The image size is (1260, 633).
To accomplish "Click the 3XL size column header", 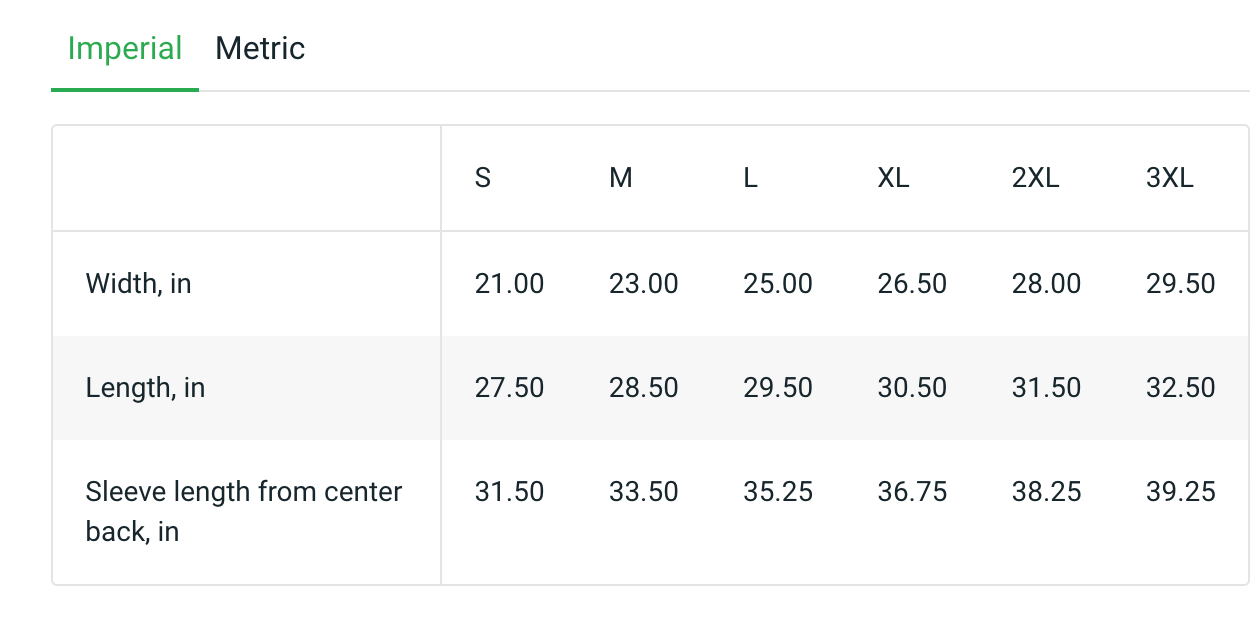I will pos(1170,179).
